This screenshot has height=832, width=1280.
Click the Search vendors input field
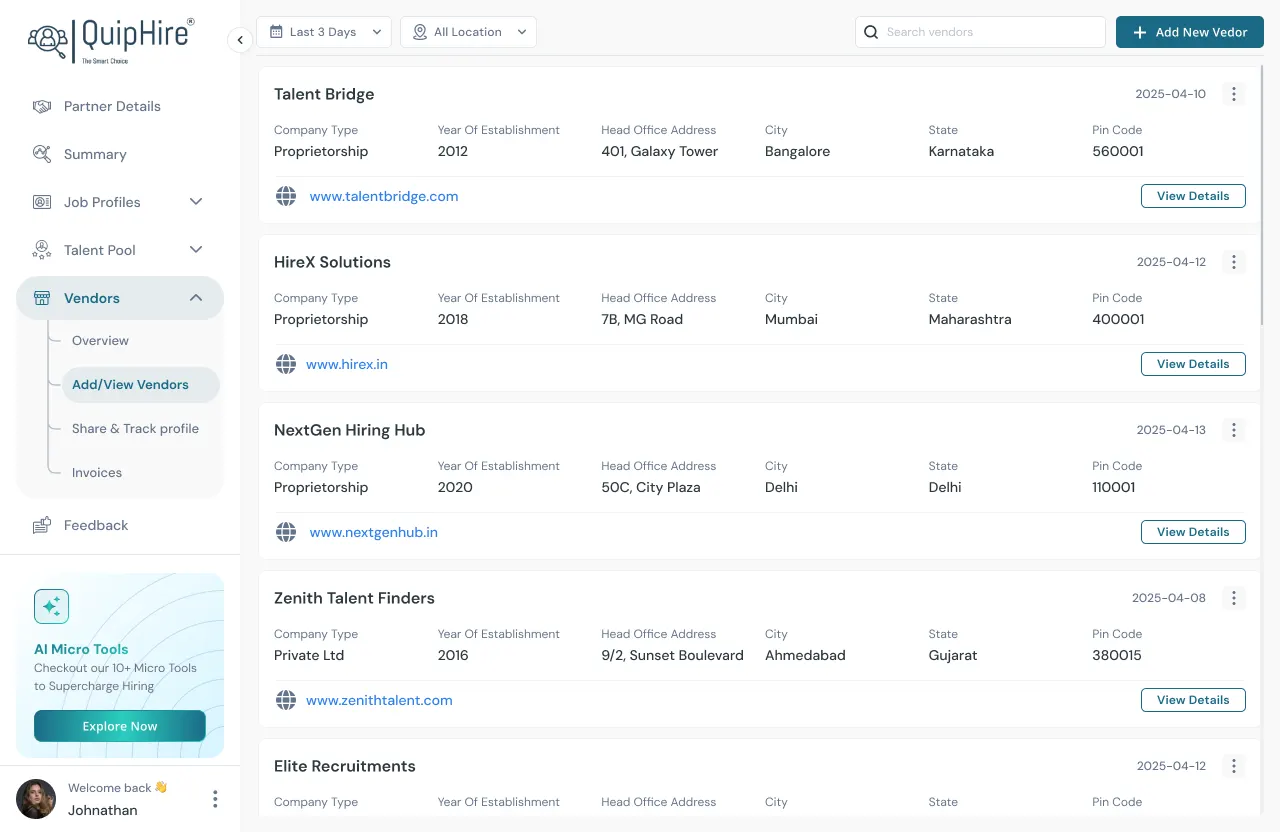coord(980,32)
